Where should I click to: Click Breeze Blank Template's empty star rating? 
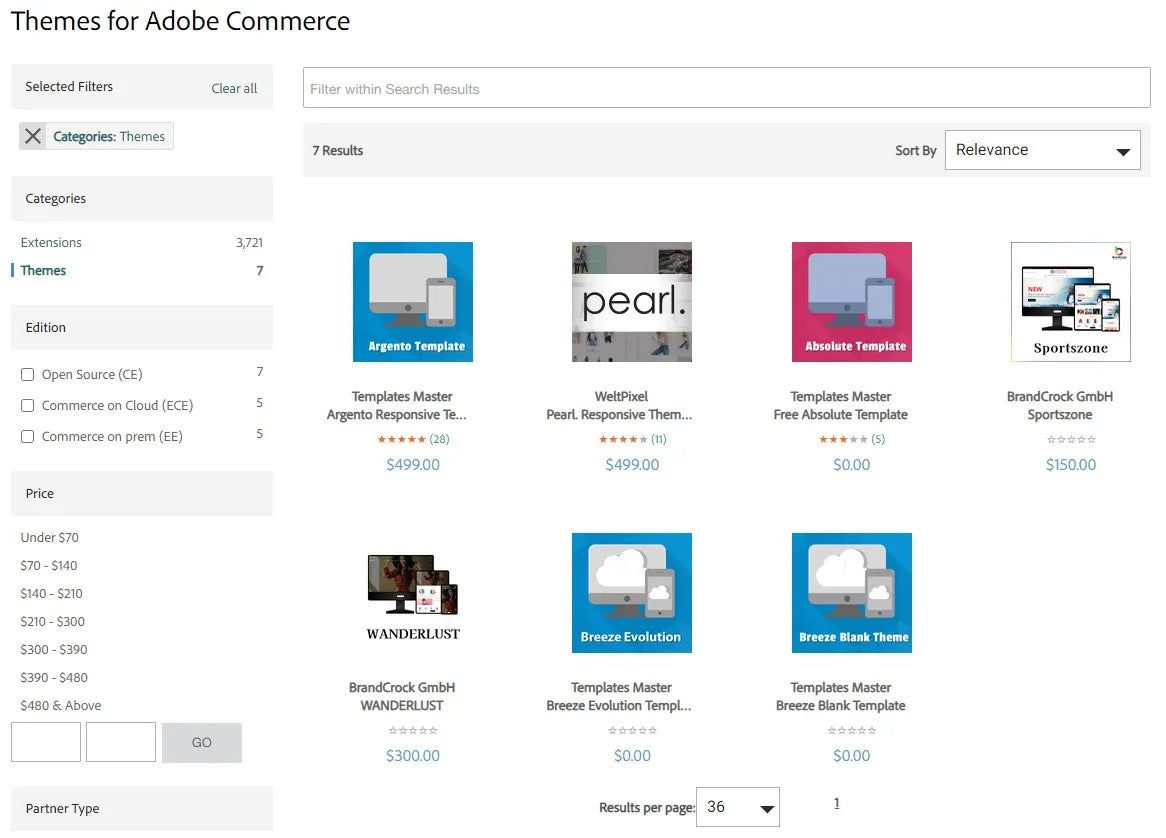pos(851,730)
